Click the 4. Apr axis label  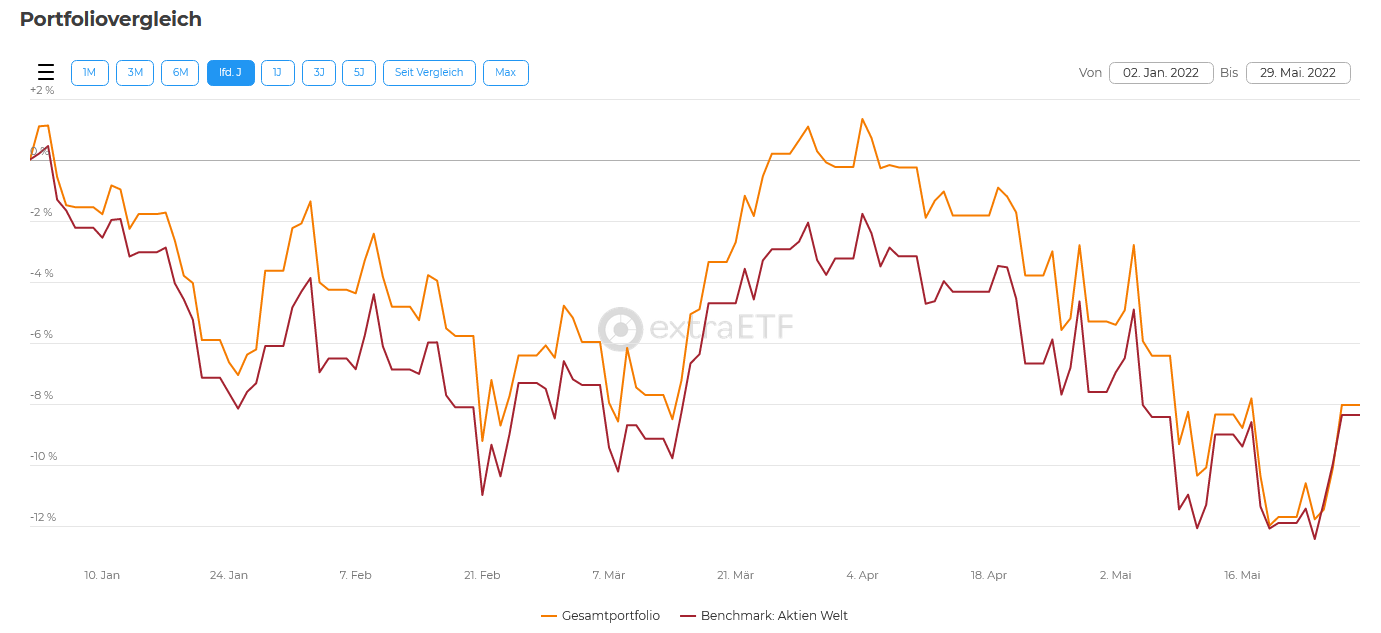tap(862, 575)
